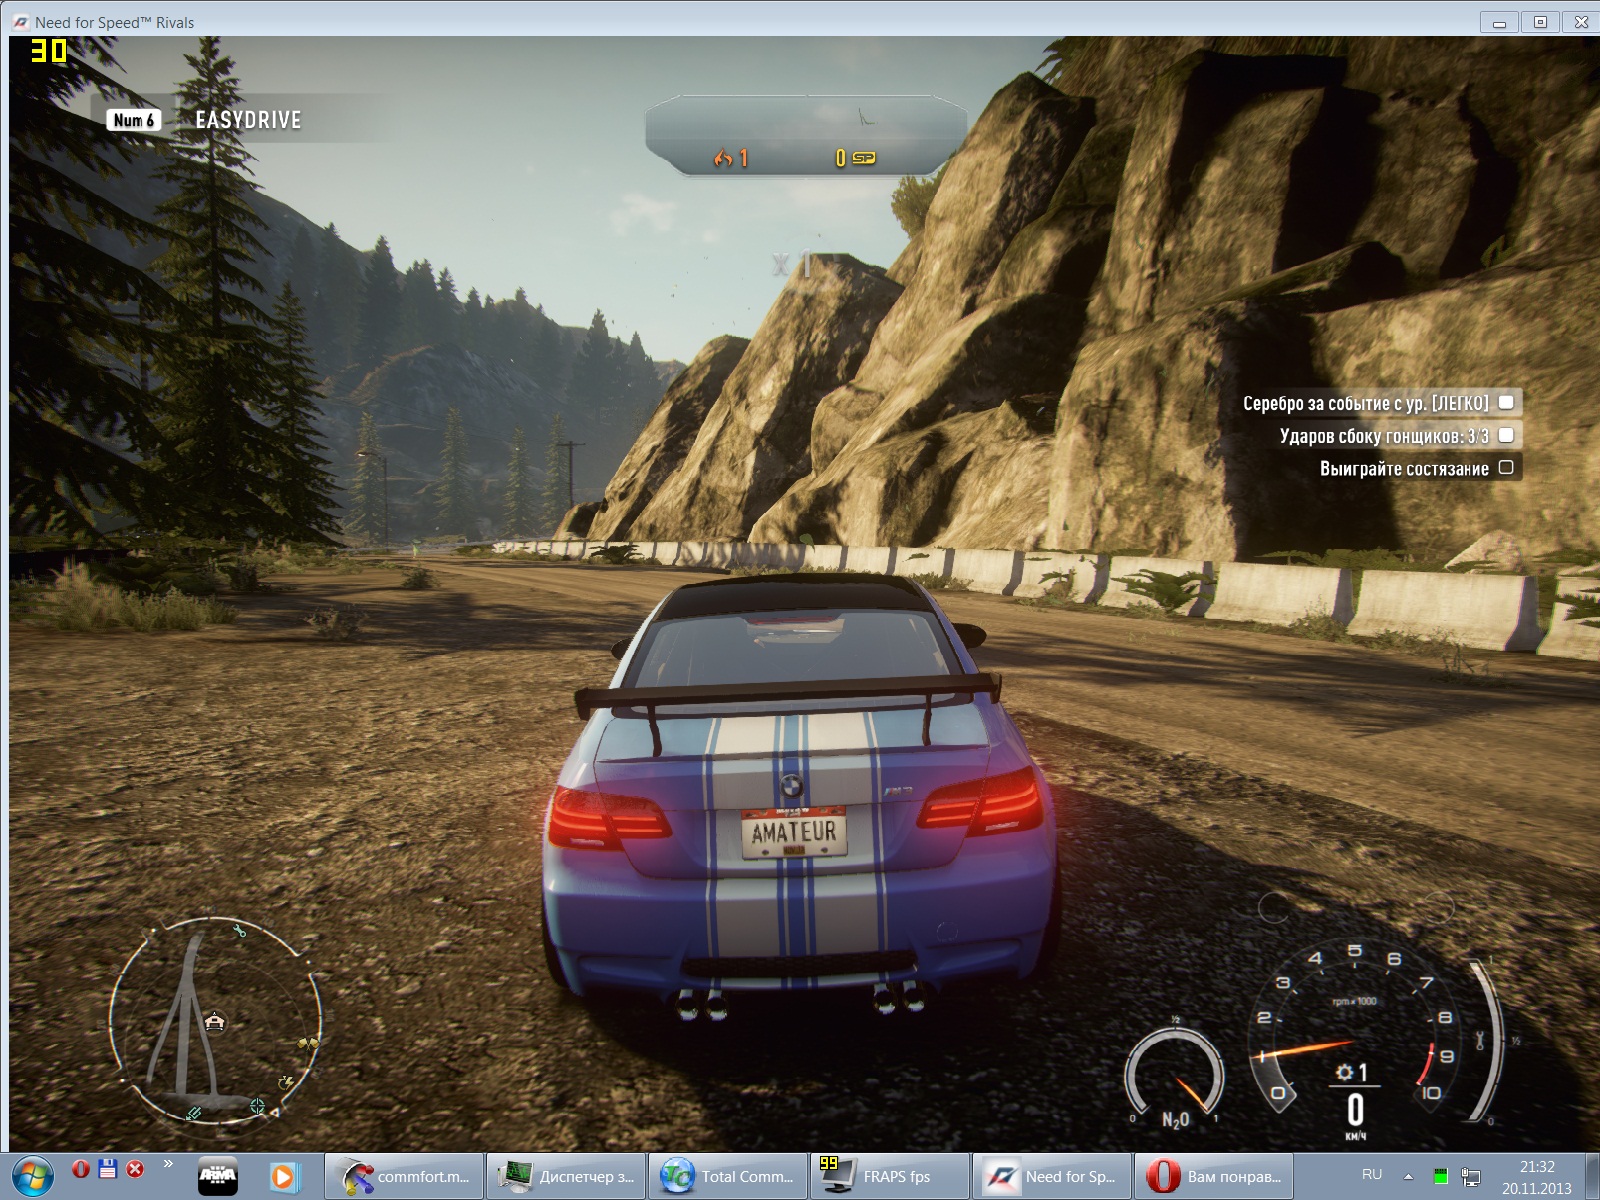The image size is (1600, 1200).
Task: Click the red X circle quick launch icon
Action: (x=135, y=1168)
